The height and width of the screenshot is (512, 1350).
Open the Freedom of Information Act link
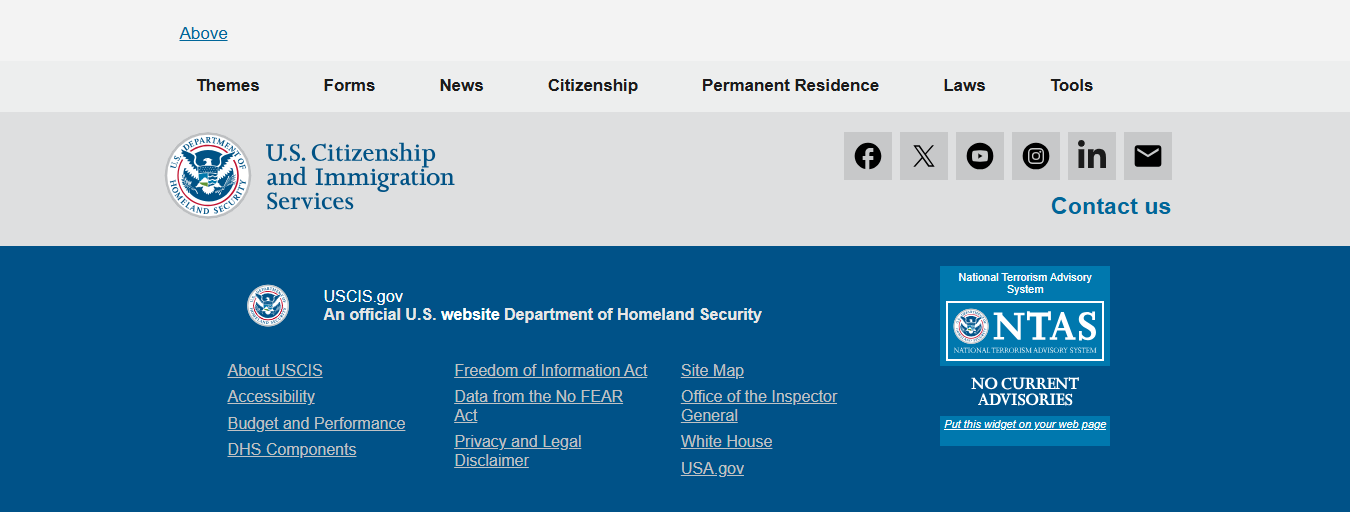(551, 371)
